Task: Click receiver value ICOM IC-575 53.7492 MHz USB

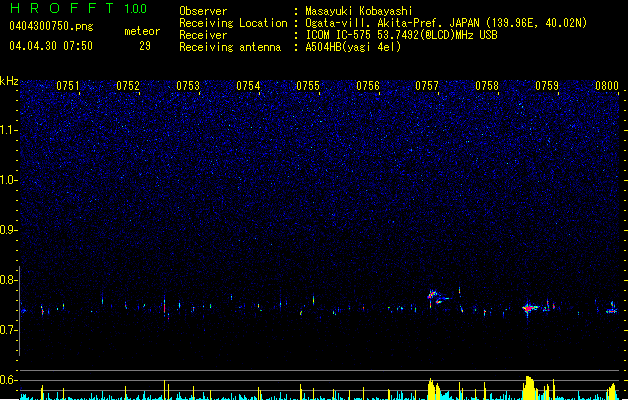Action: (401, 35)
